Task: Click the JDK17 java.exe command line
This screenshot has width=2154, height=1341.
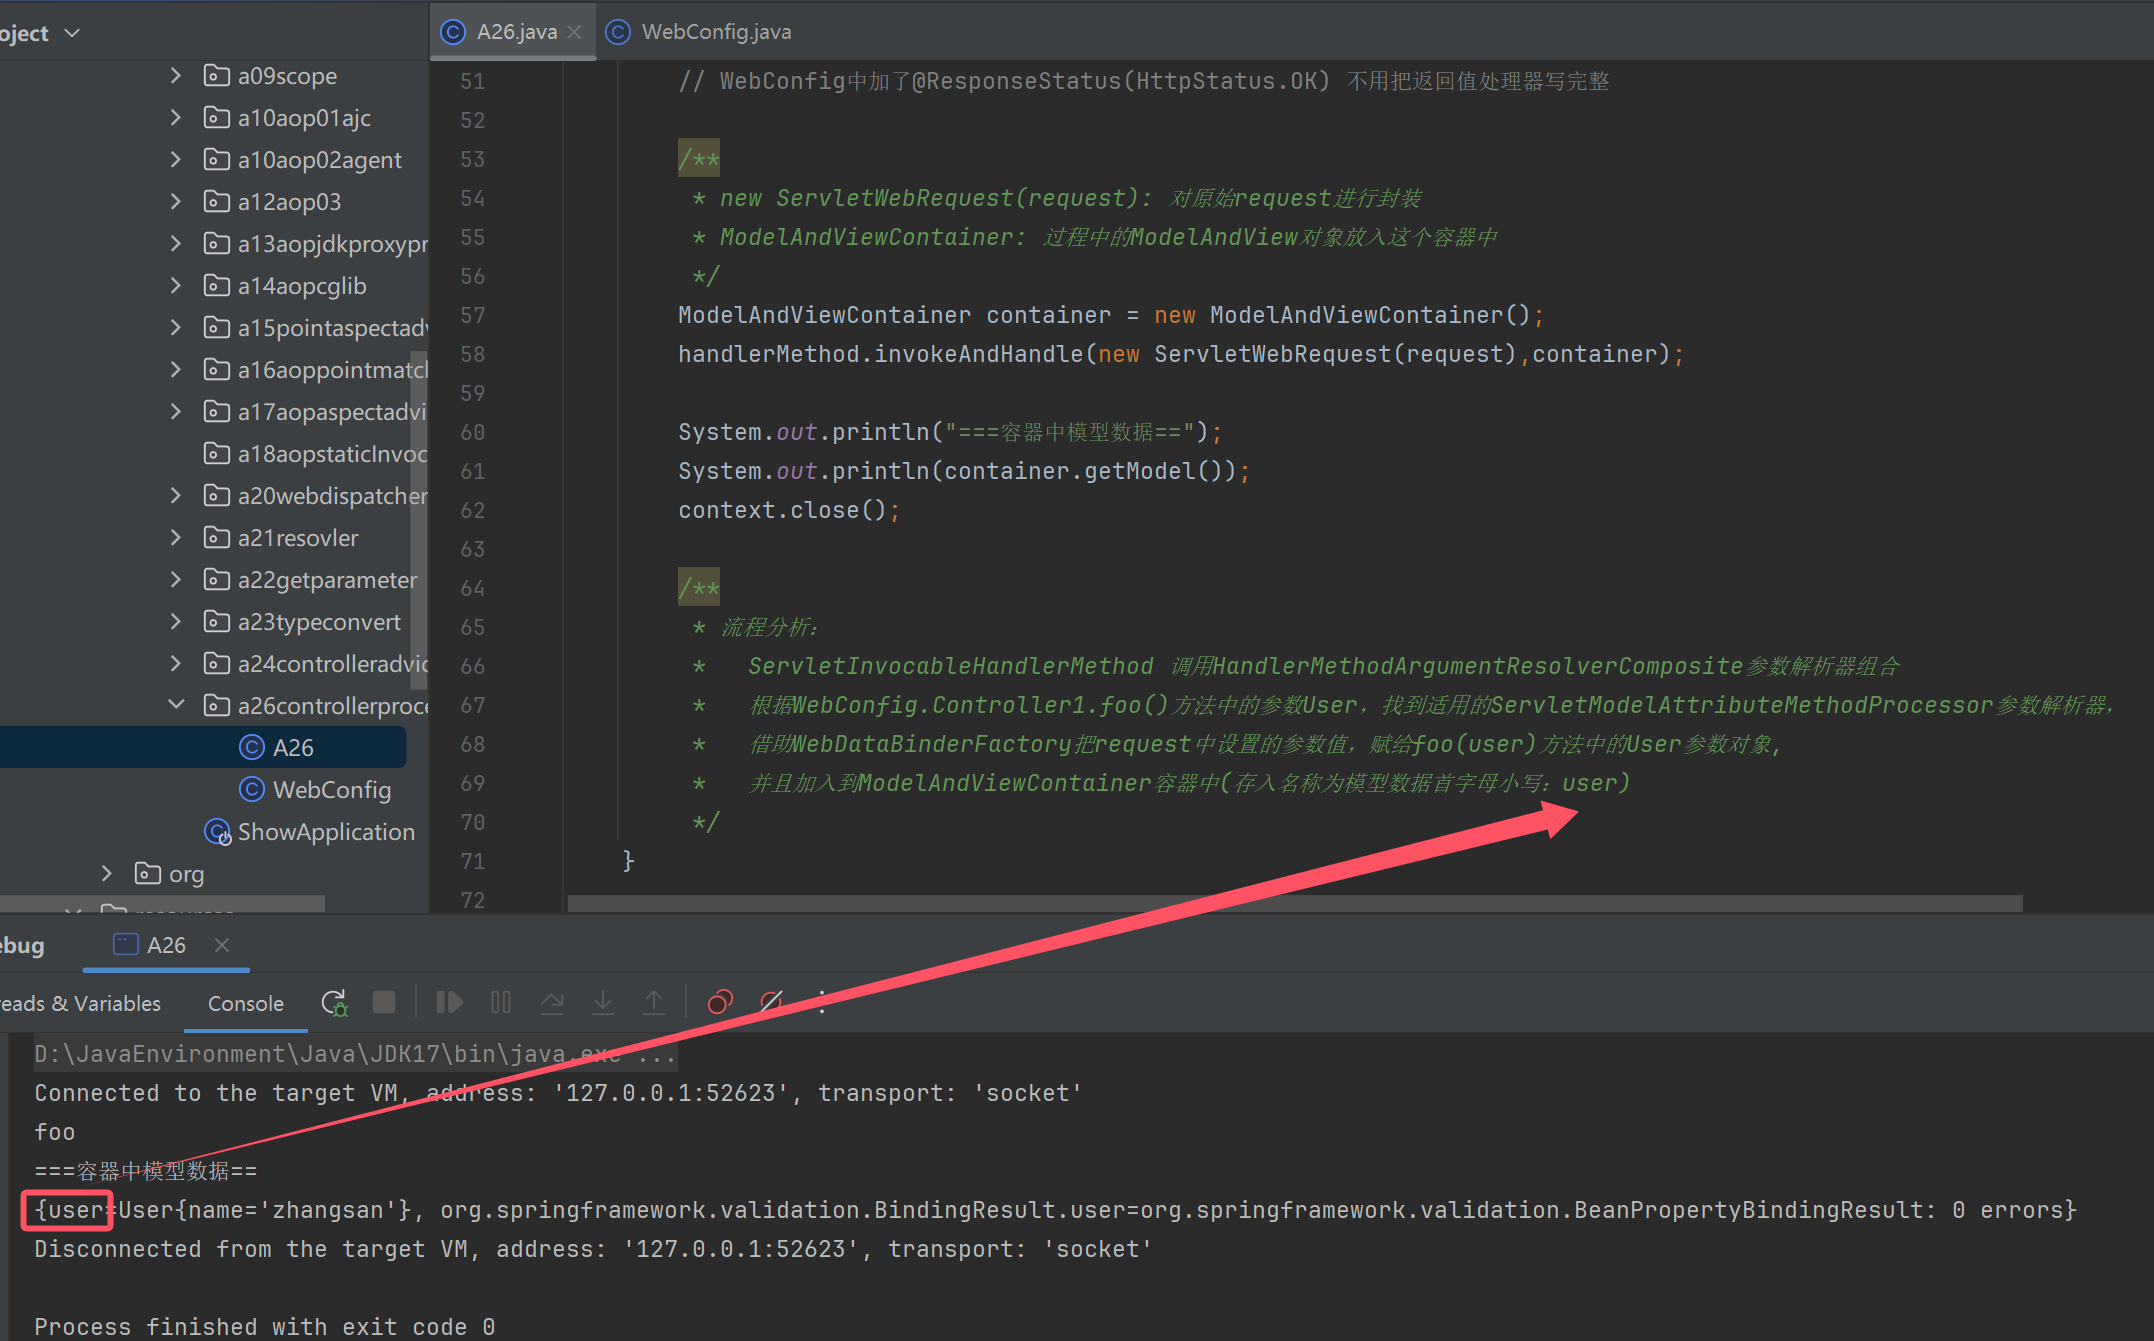Action: click(355, 1054)
